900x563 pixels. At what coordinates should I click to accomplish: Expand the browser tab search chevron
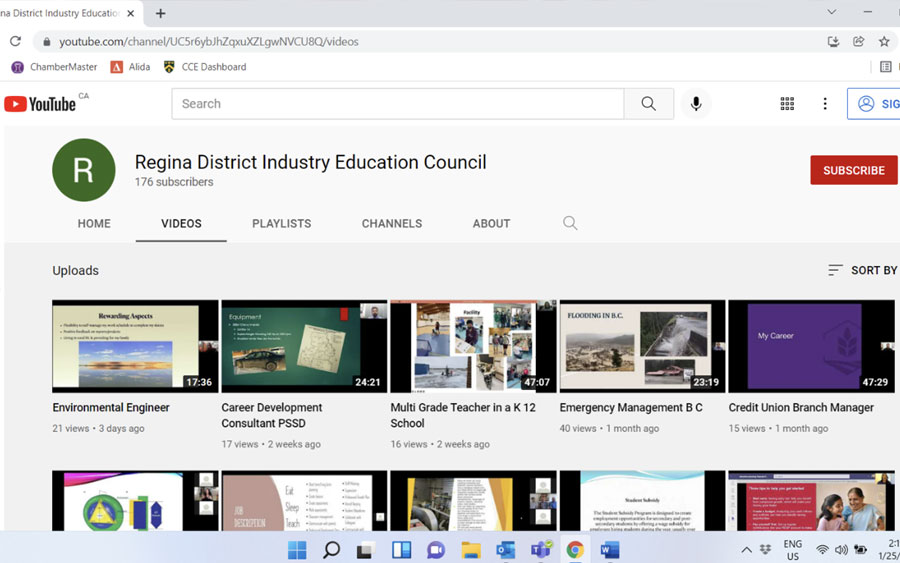point(831,12)
